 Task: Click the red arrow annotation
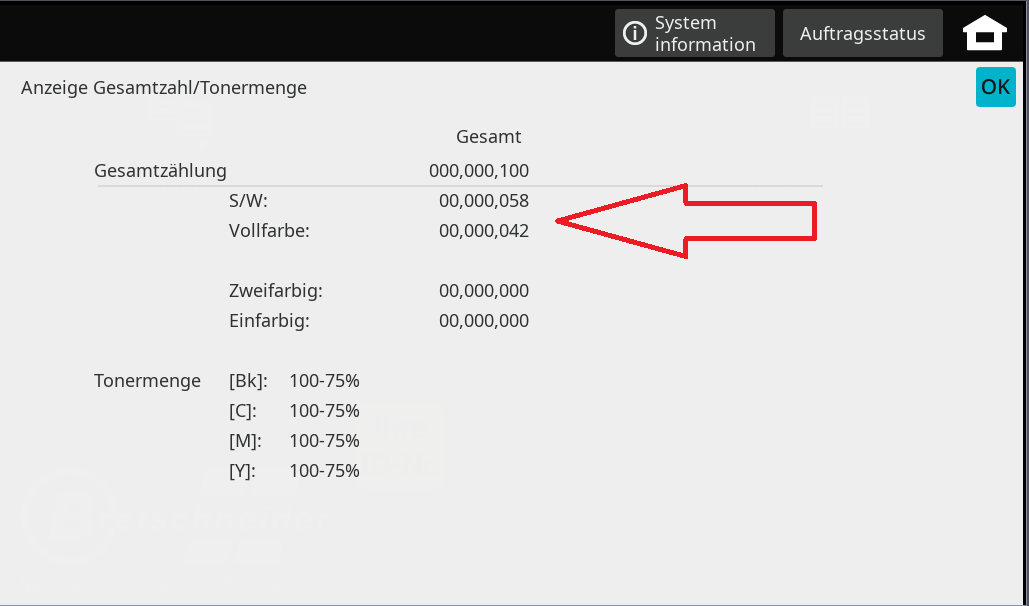(x=687, y=221)
